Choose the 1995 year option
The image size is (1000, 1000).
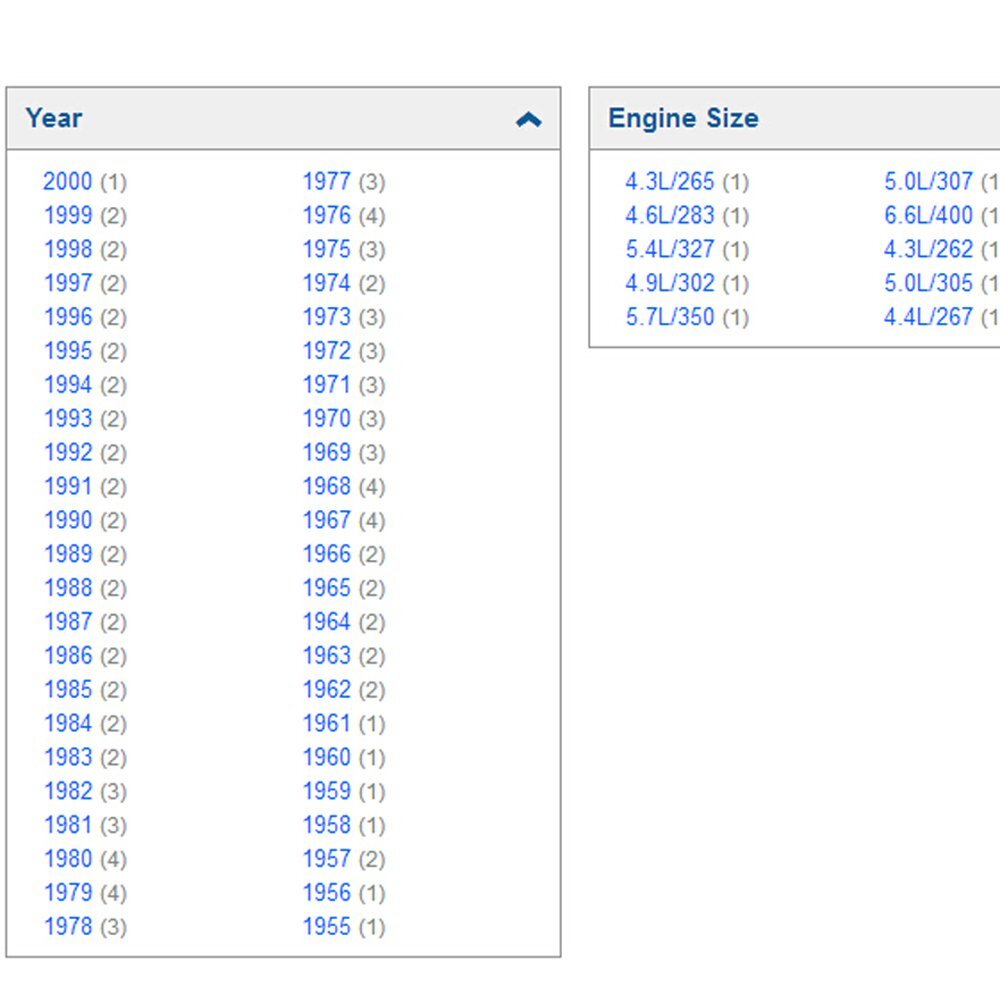[x=67, y=351]
